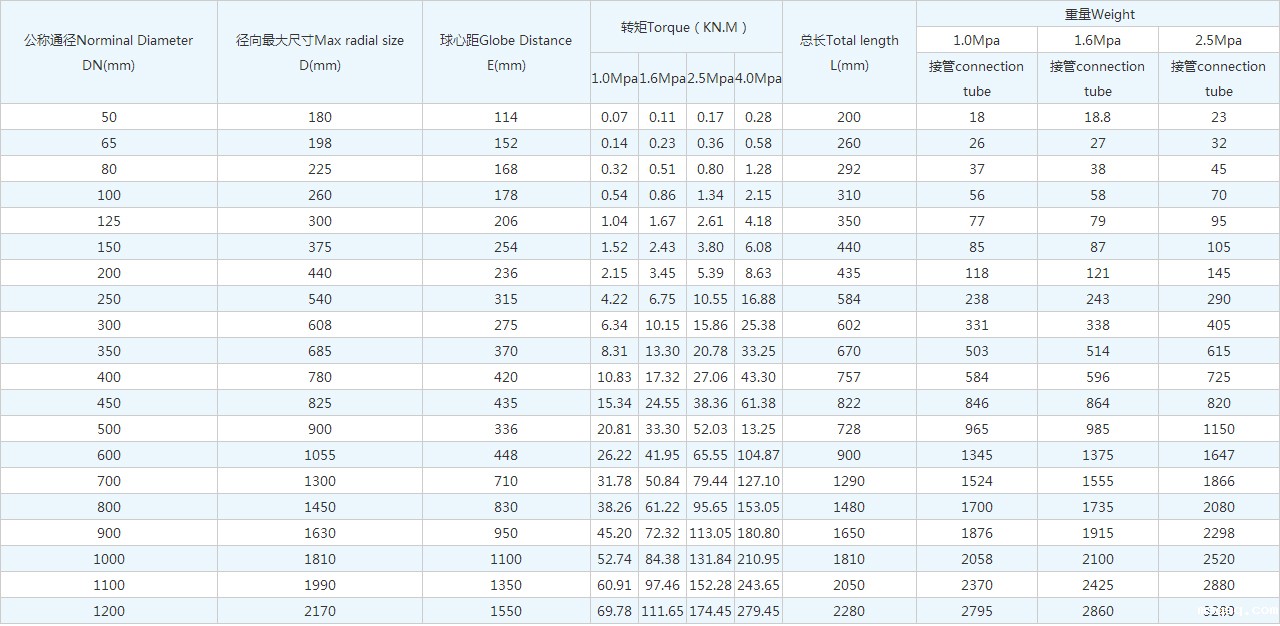This screenshot has height=626, width=1280.
Task: Select torque value 0.07 in DN 50 row
Action: (614, 117)
